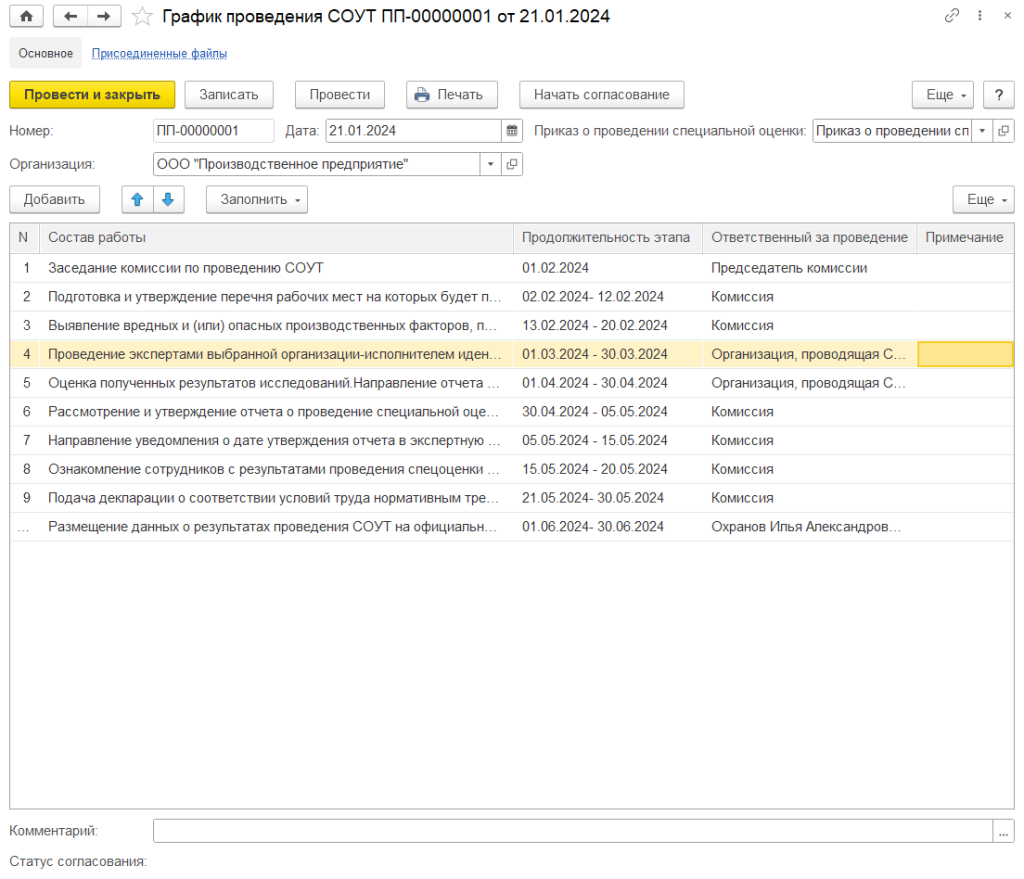Move row up with blue up arrow
The width and height of the screenshot is (1024, 879).
(x=138, y=199)
